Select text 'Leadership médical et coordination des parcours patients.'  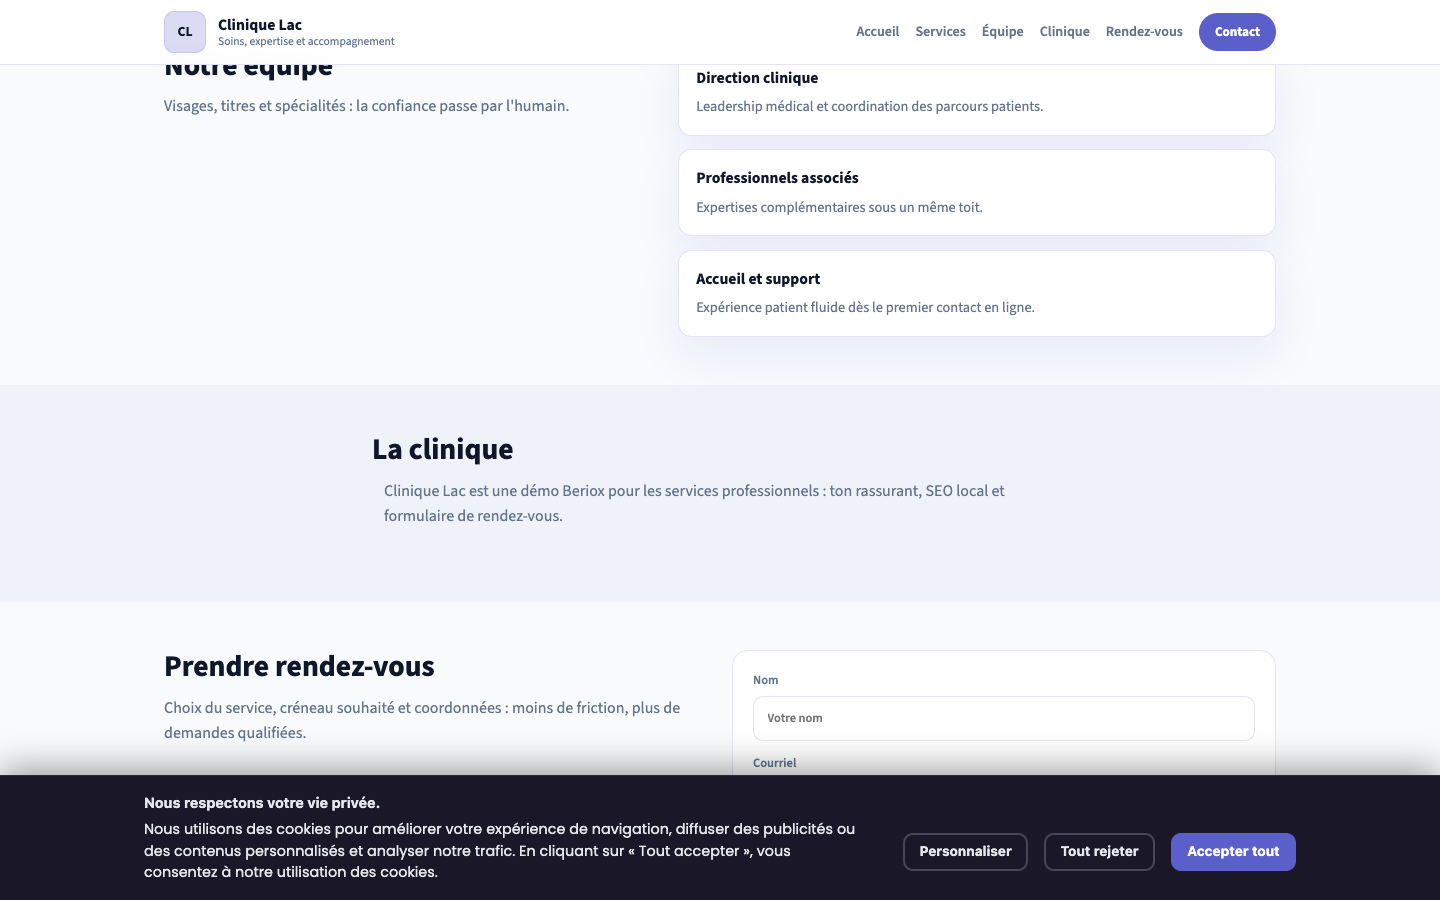pos(870,107)
